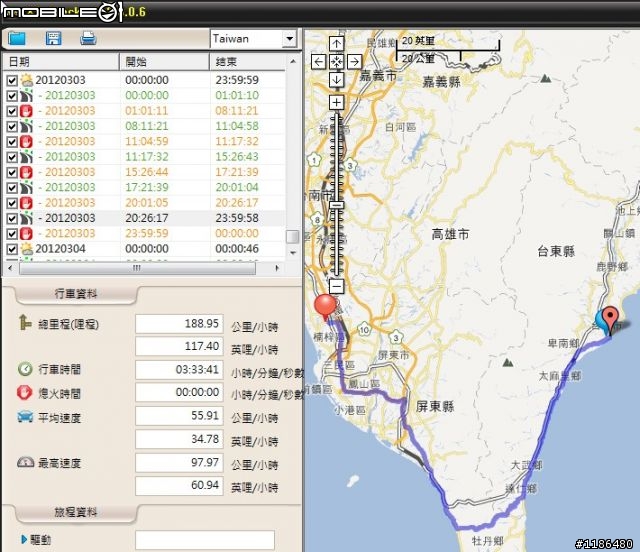Pan map right with the right arrow
Viewport: 640px width, 552px height.
pyautogui.click(x=354, y=62)
